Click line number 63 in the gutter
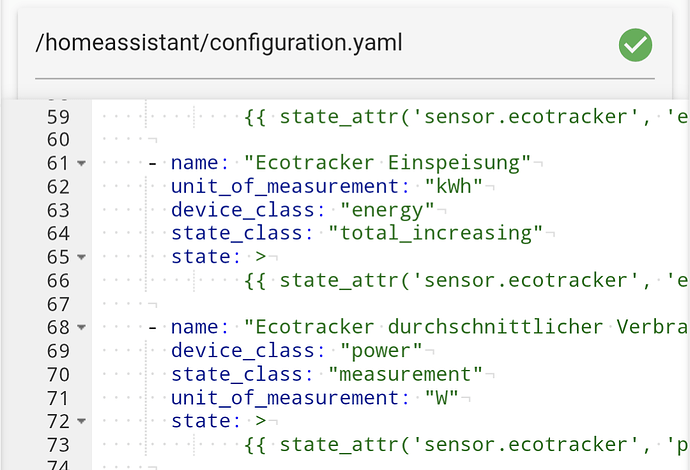Image resolution: width=690 pixels, height=470 pixels. pyautogui.click(x=58, y=210)
